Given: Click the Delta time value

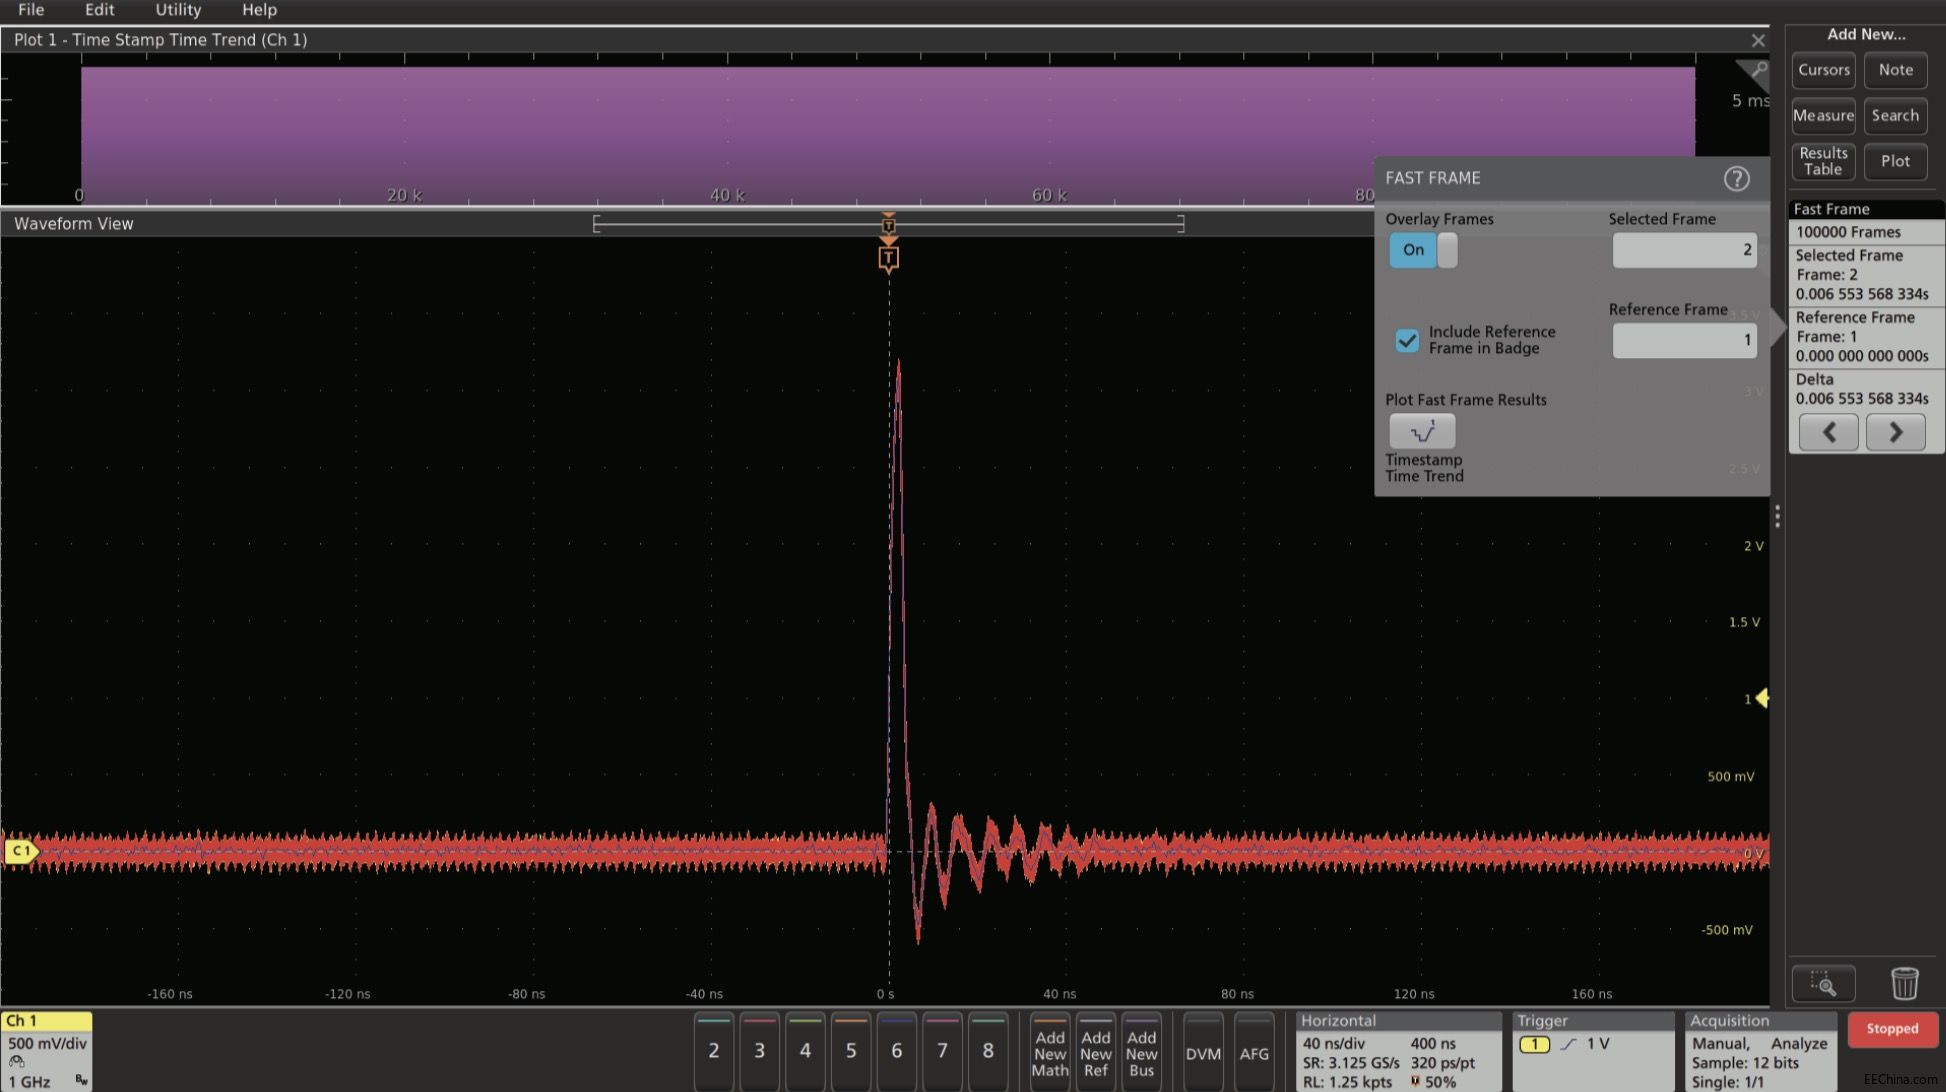Looking at the screenshot, I should (1861, 399).
